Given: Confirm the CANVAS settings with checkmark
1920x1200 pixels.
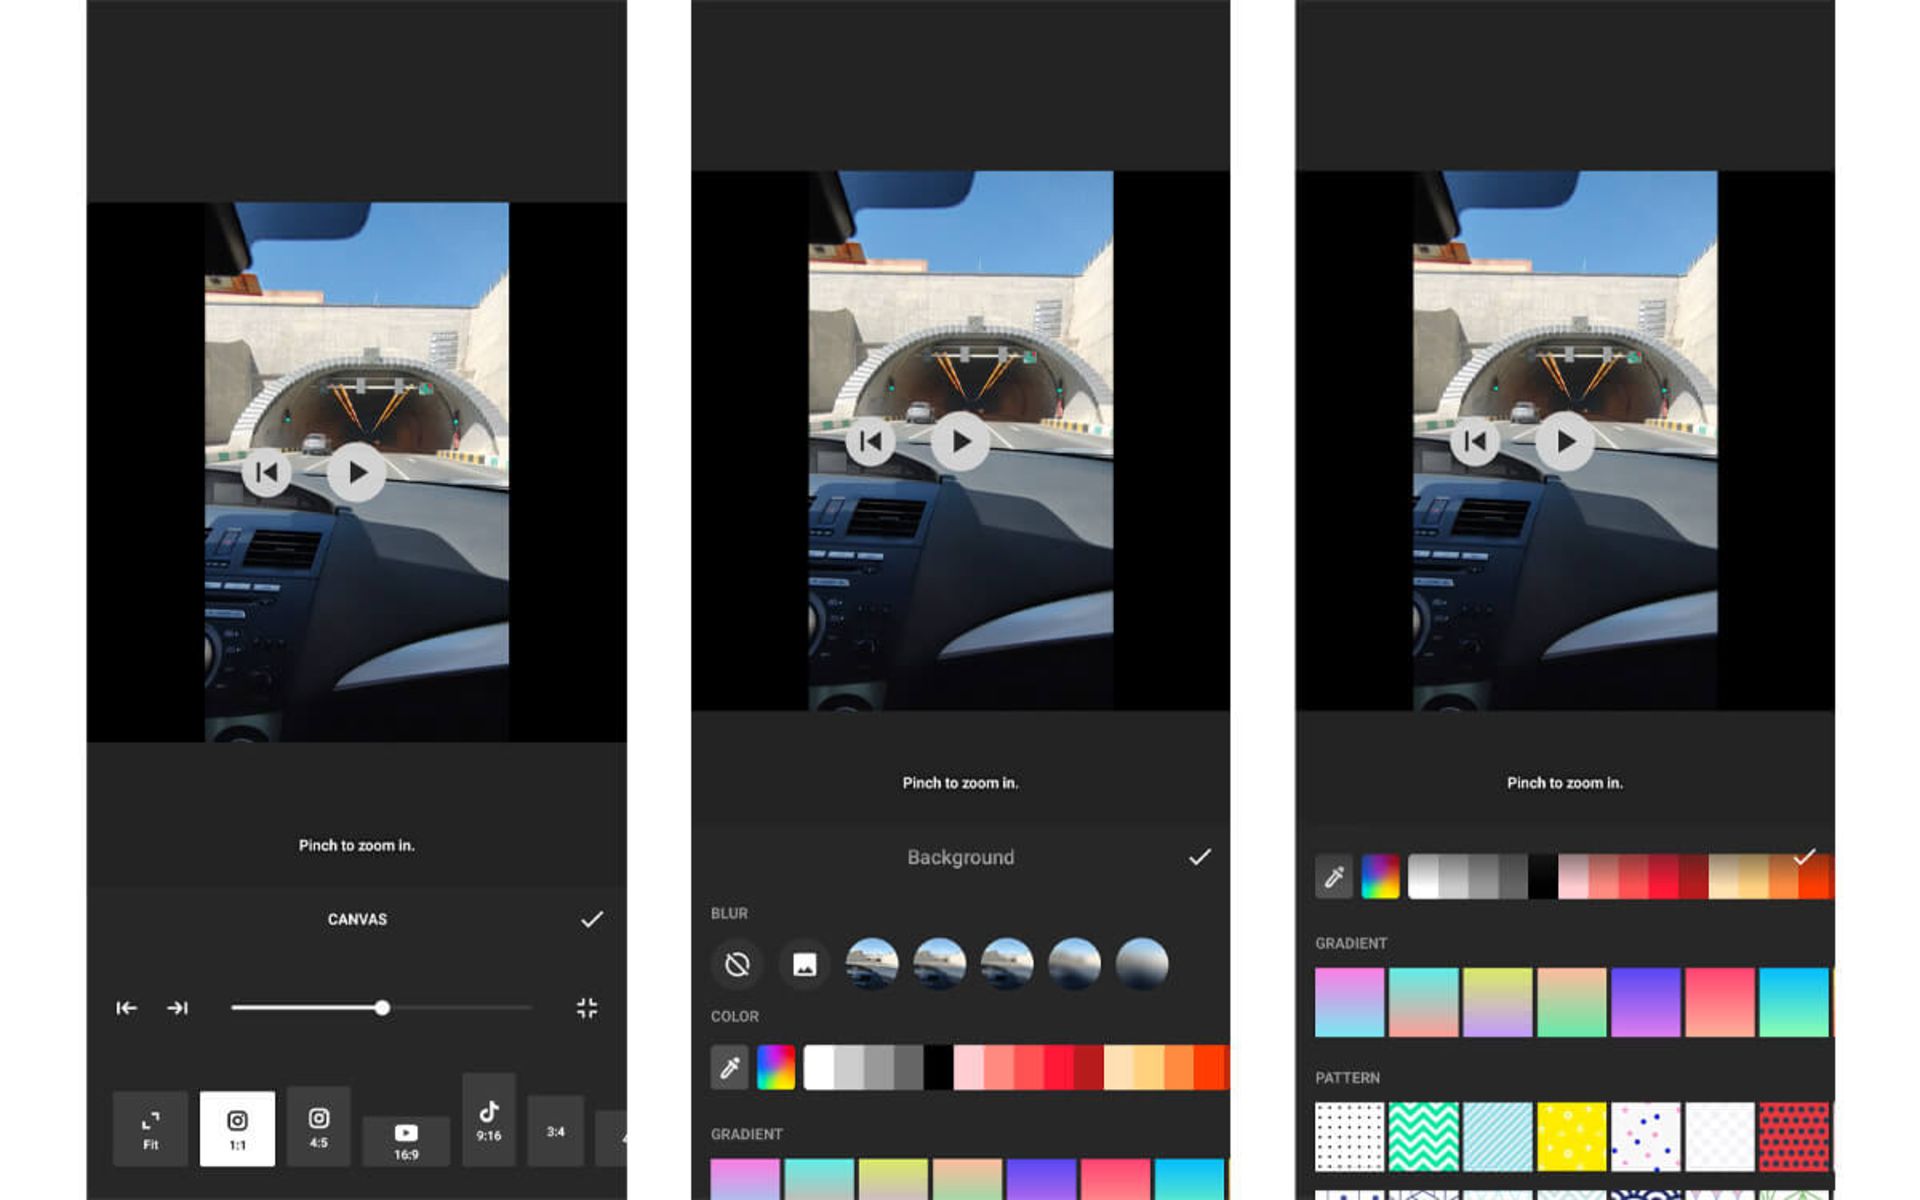Looking at the screenshot, I should [592, 919].
